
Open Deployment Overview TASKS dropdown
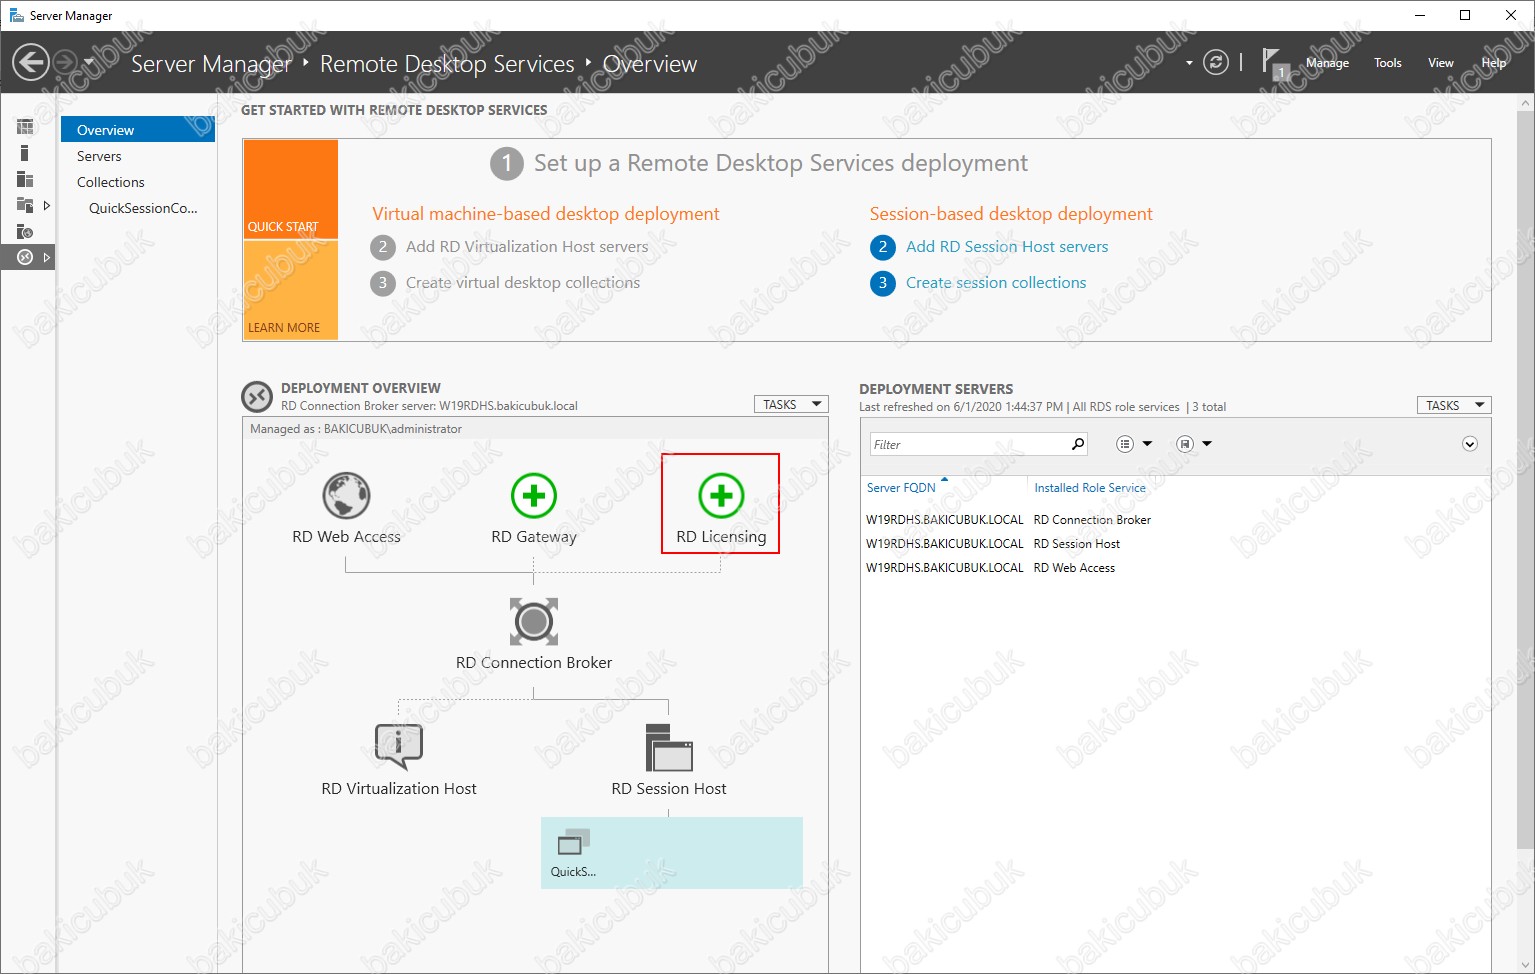791,405
